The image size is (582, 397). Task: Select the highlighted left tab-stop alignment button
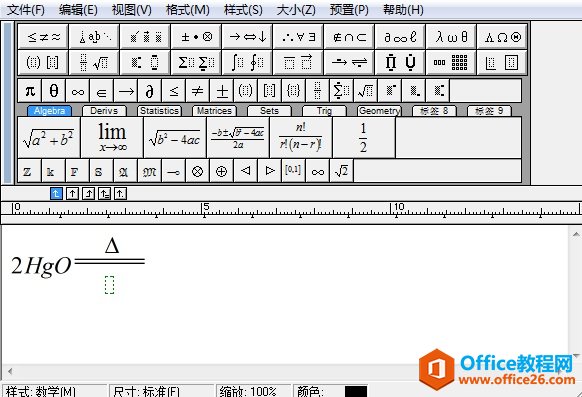(56, 193)
